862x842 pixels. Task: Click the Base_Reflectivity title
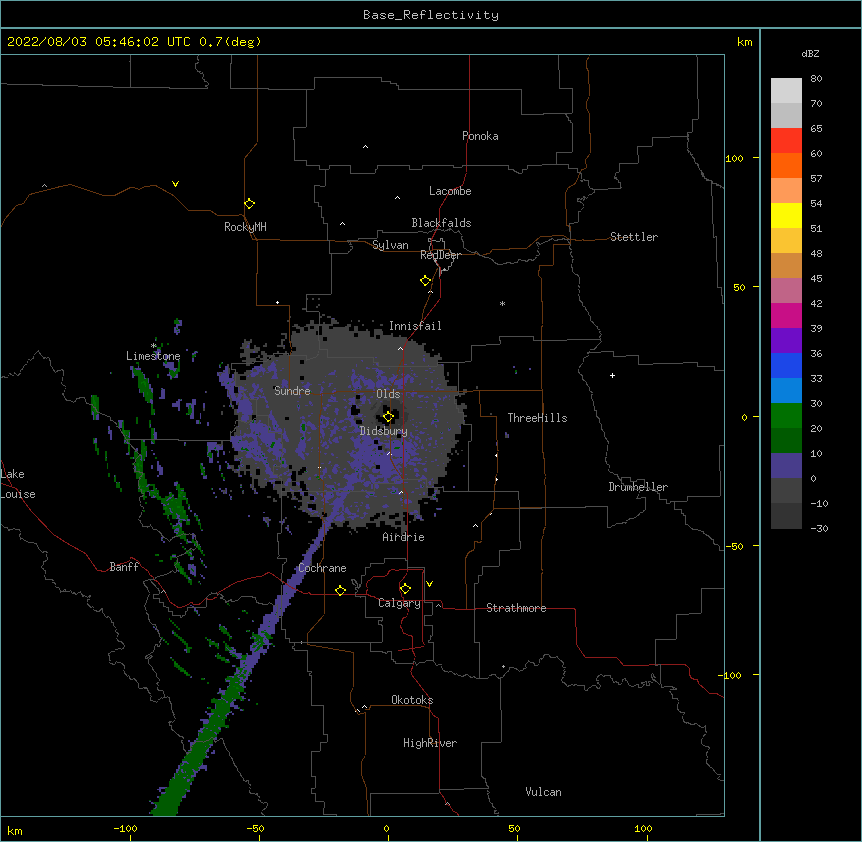pyautogui.click(x=431, y=15)
